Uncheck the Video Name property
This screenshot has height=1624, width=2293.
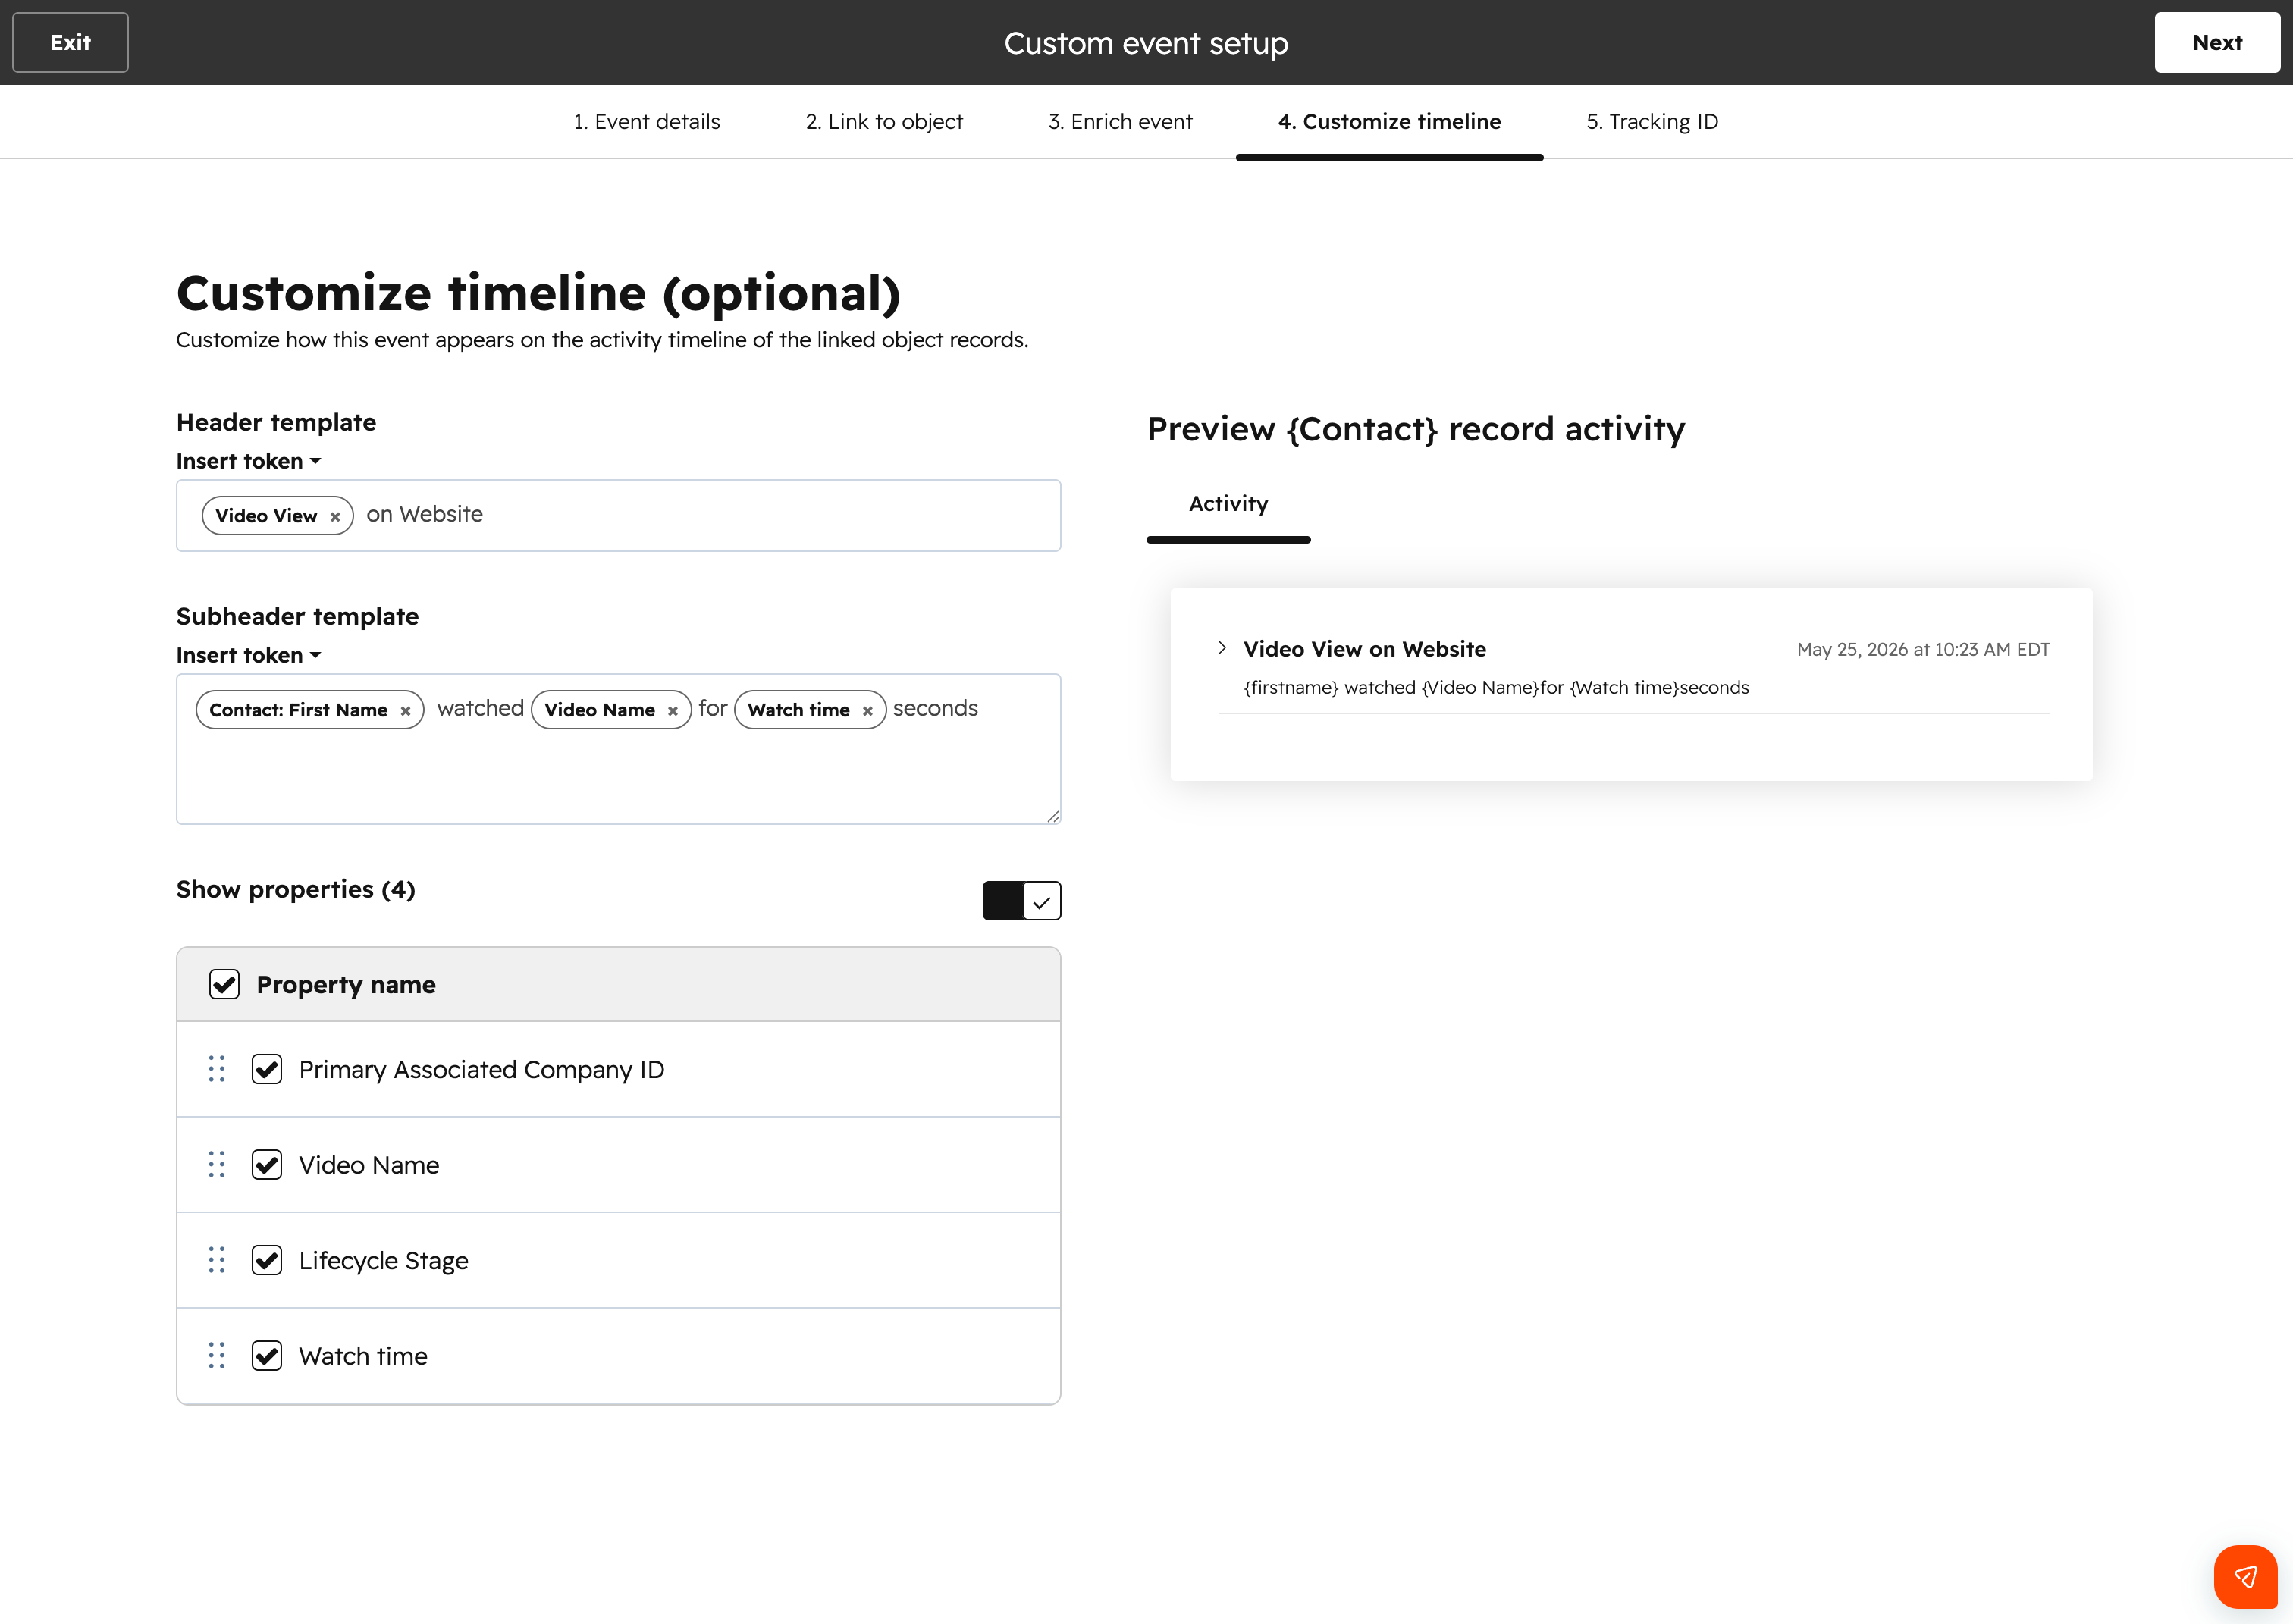[x=267, y=1165]
